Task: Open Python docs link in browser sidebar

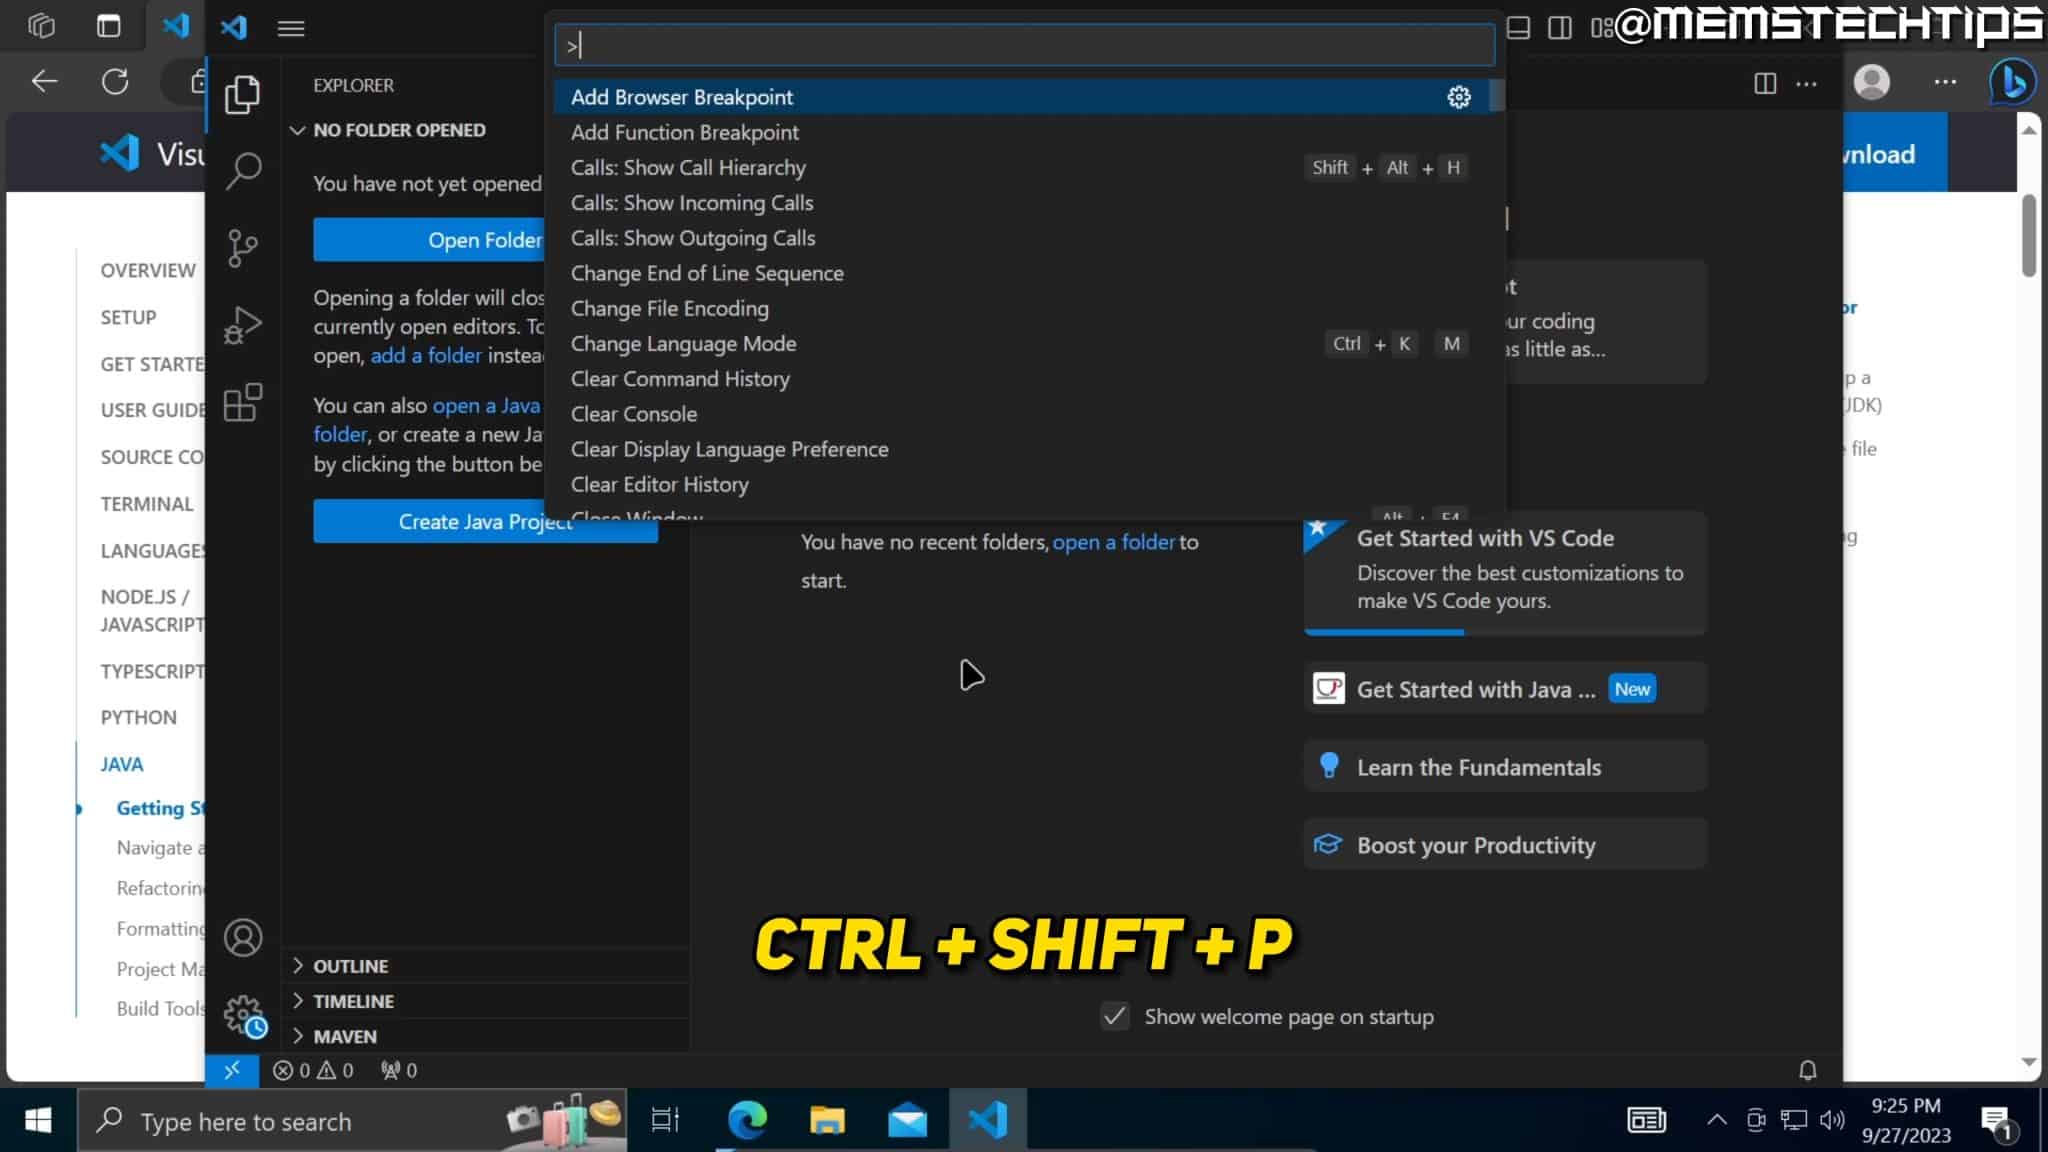Action: [138, 717]
